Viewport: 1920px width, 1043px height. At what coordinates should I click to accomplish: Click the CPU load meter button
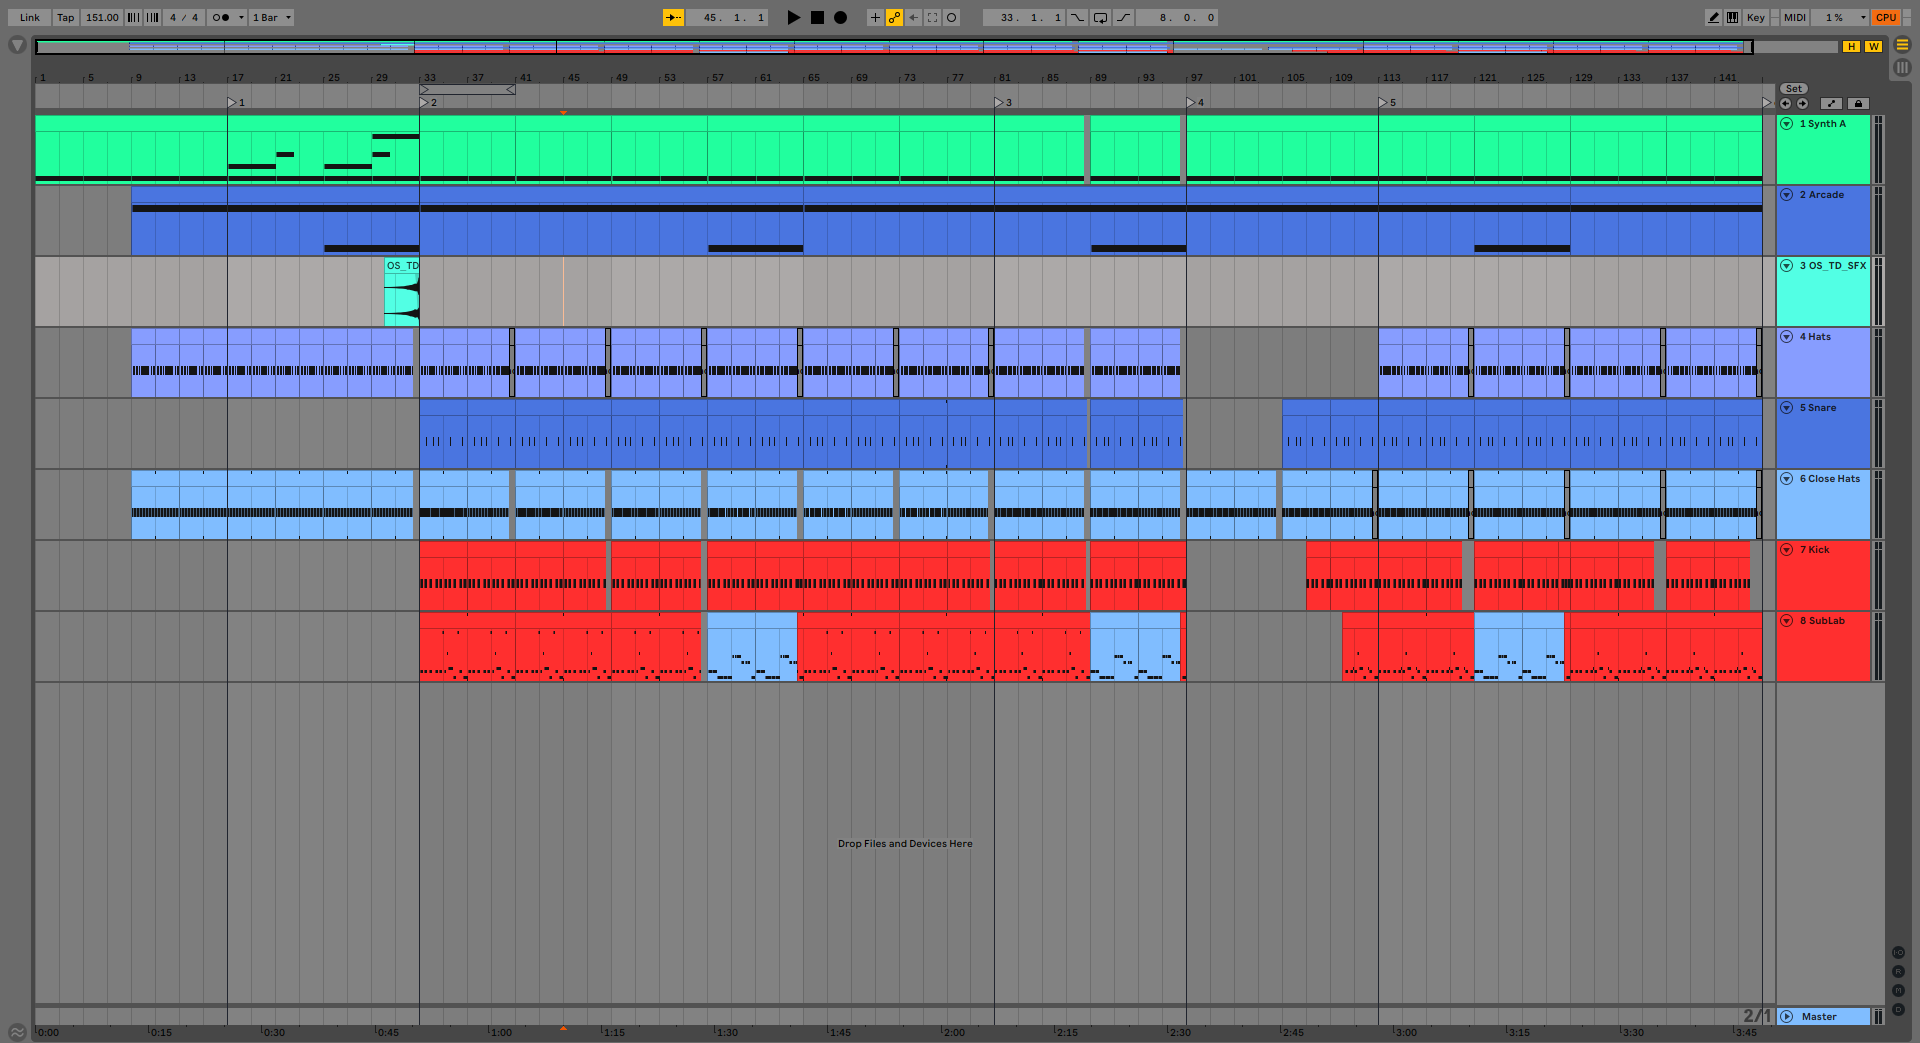(1885, 17)
